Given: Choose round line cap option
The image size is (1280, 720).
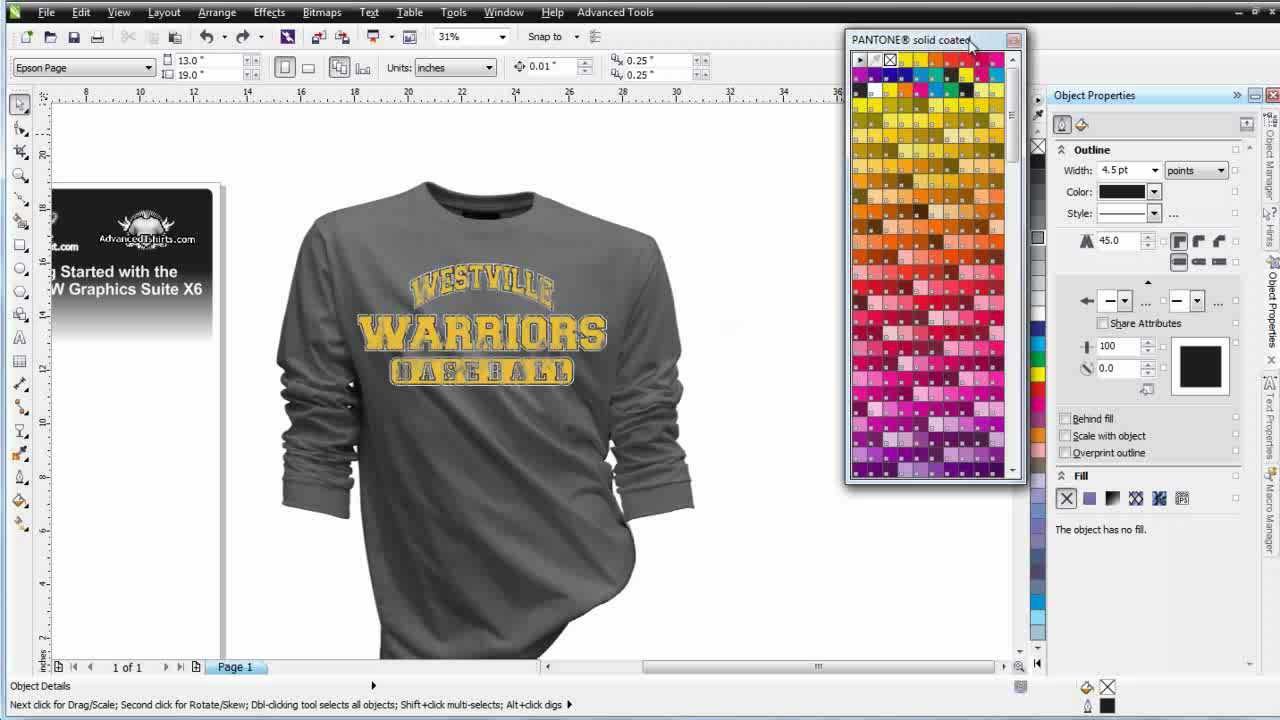Looking at the screenshot, I should [1198, 261].
